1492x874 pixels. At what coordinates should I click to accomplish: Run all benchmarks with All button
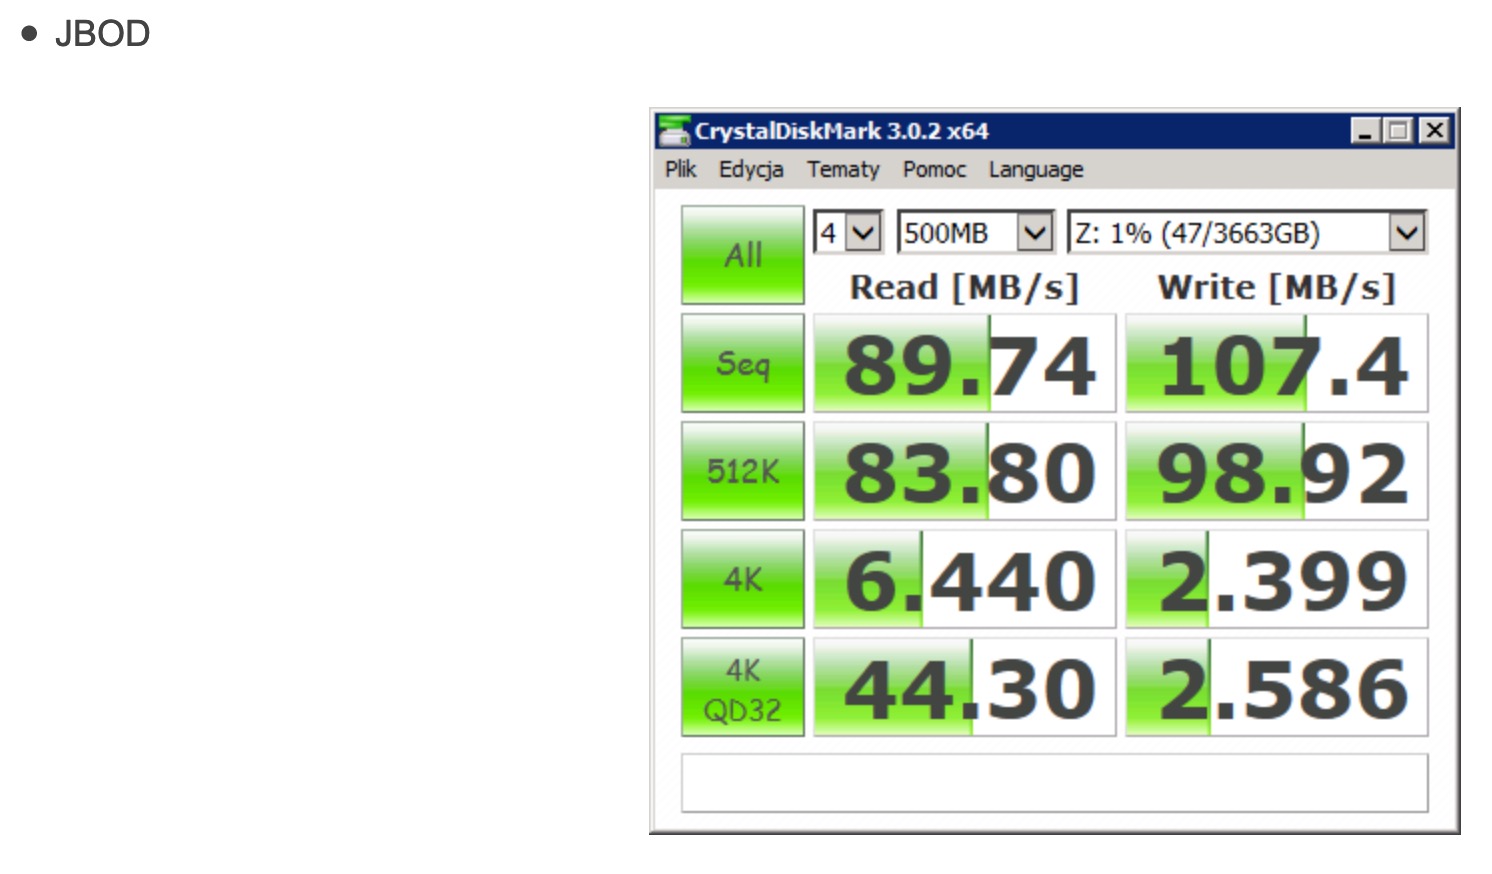[x=743, y=255]
